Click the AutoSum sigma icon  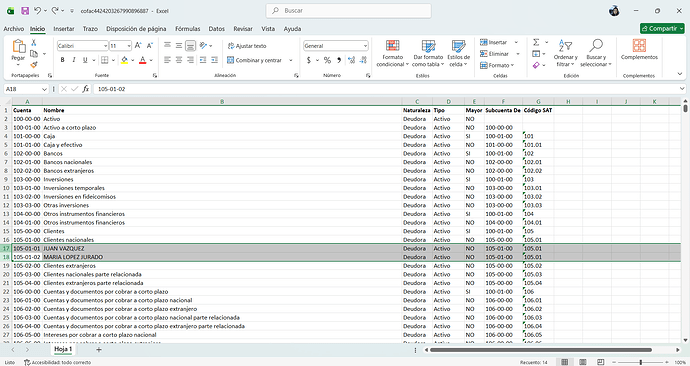click(x=536, y=42)
